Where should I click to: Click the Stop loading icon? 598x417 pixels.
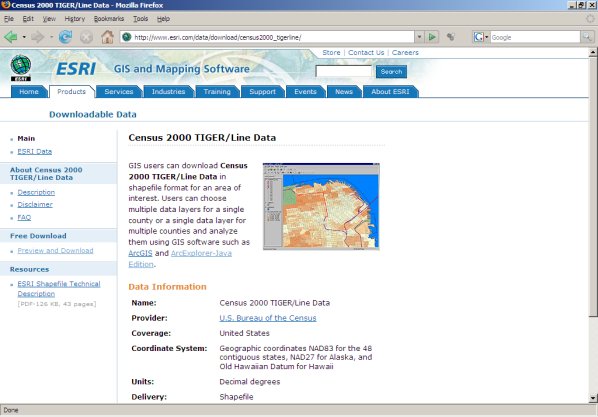tap(87, 37)
